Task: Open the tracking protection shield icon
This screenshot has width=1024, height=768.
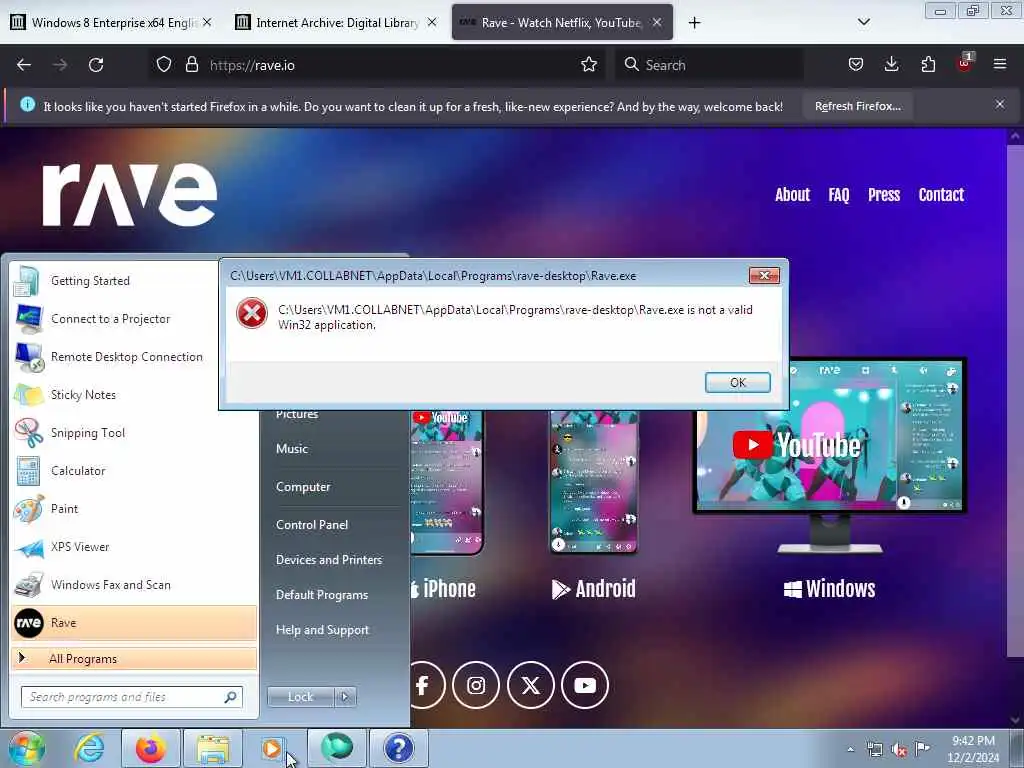Action: 164,65
